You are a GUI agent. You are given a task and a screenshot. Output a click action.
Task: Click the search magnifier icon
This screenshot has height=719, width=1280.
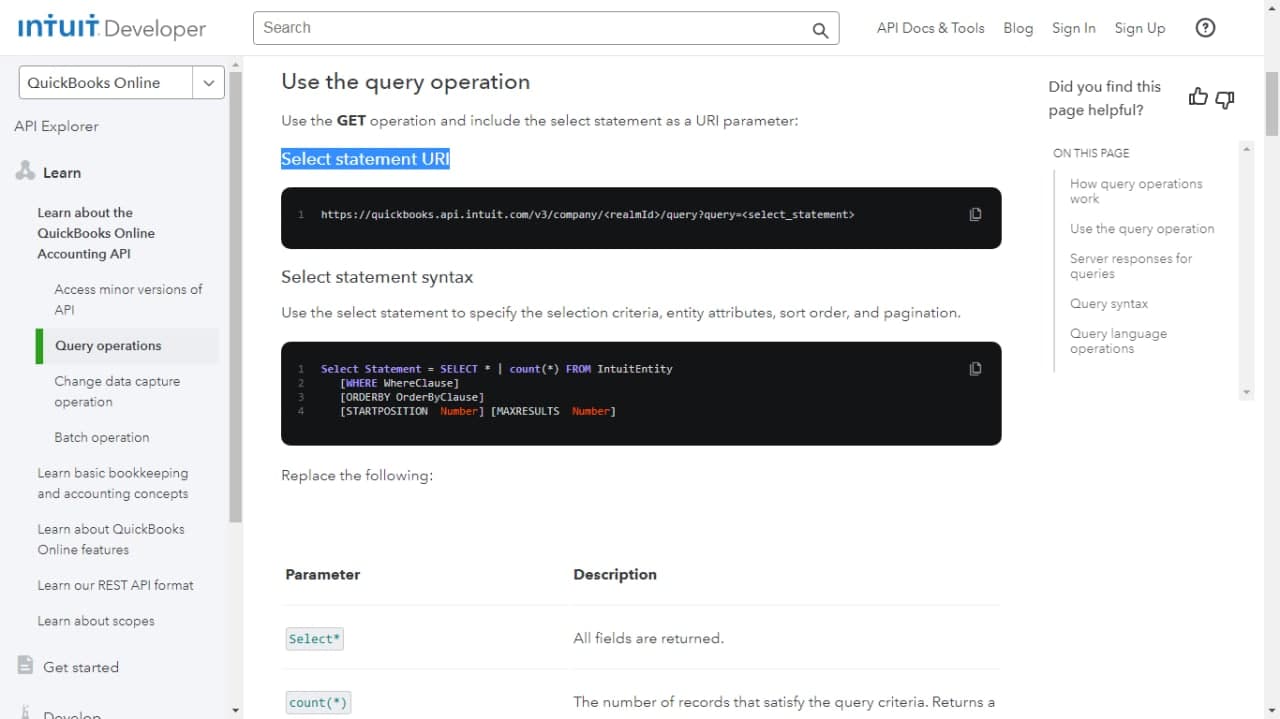pyautogui.click(x=820, y=29)
